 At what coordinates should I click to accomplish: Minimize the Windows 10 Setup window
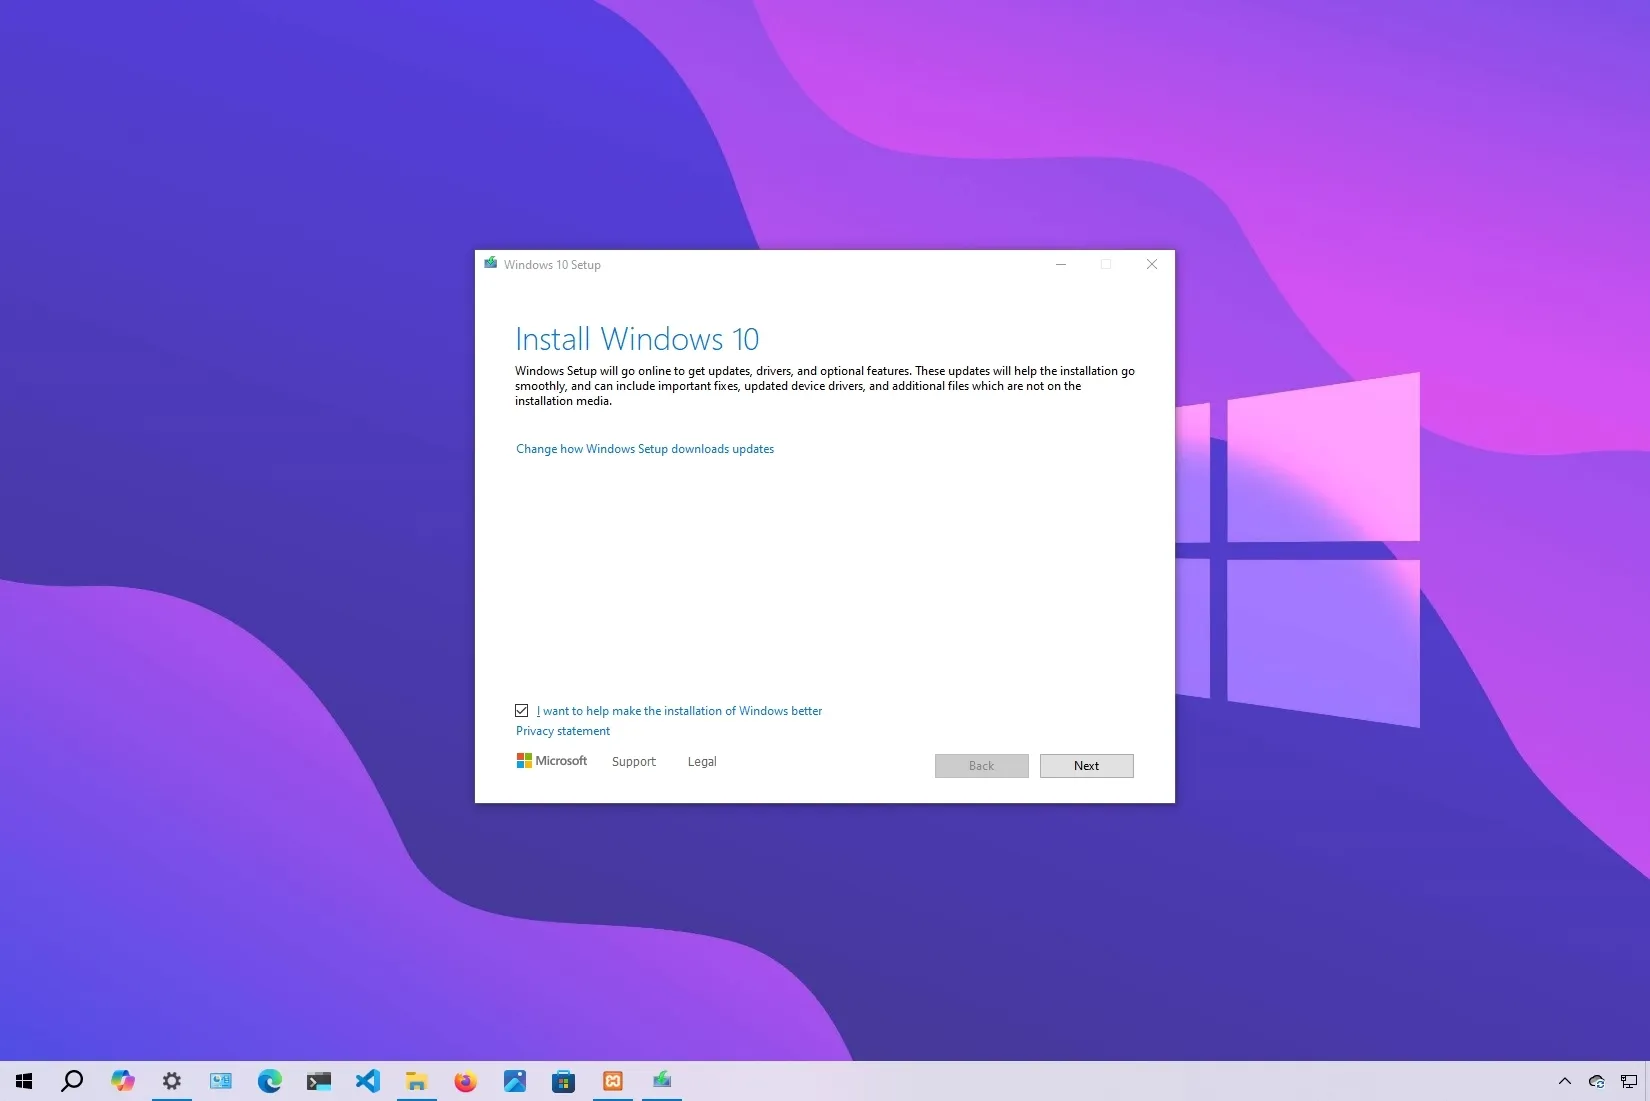(x=1061, y=264)
